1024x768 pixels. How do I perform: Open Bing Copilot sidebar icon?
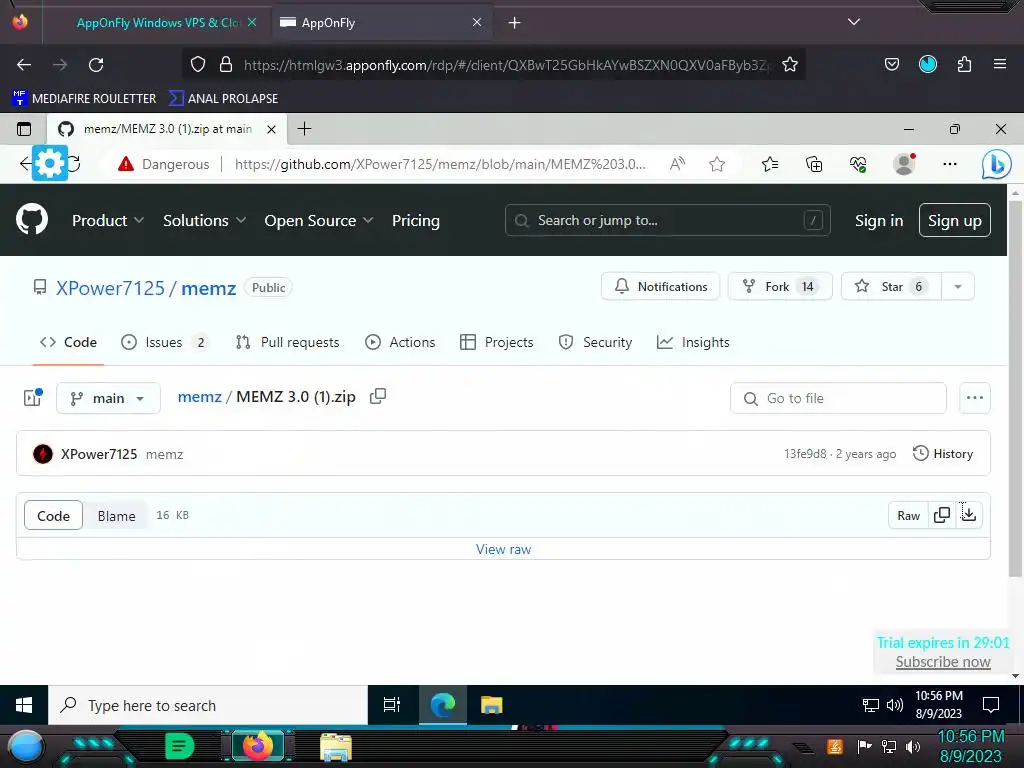point(996,165)
